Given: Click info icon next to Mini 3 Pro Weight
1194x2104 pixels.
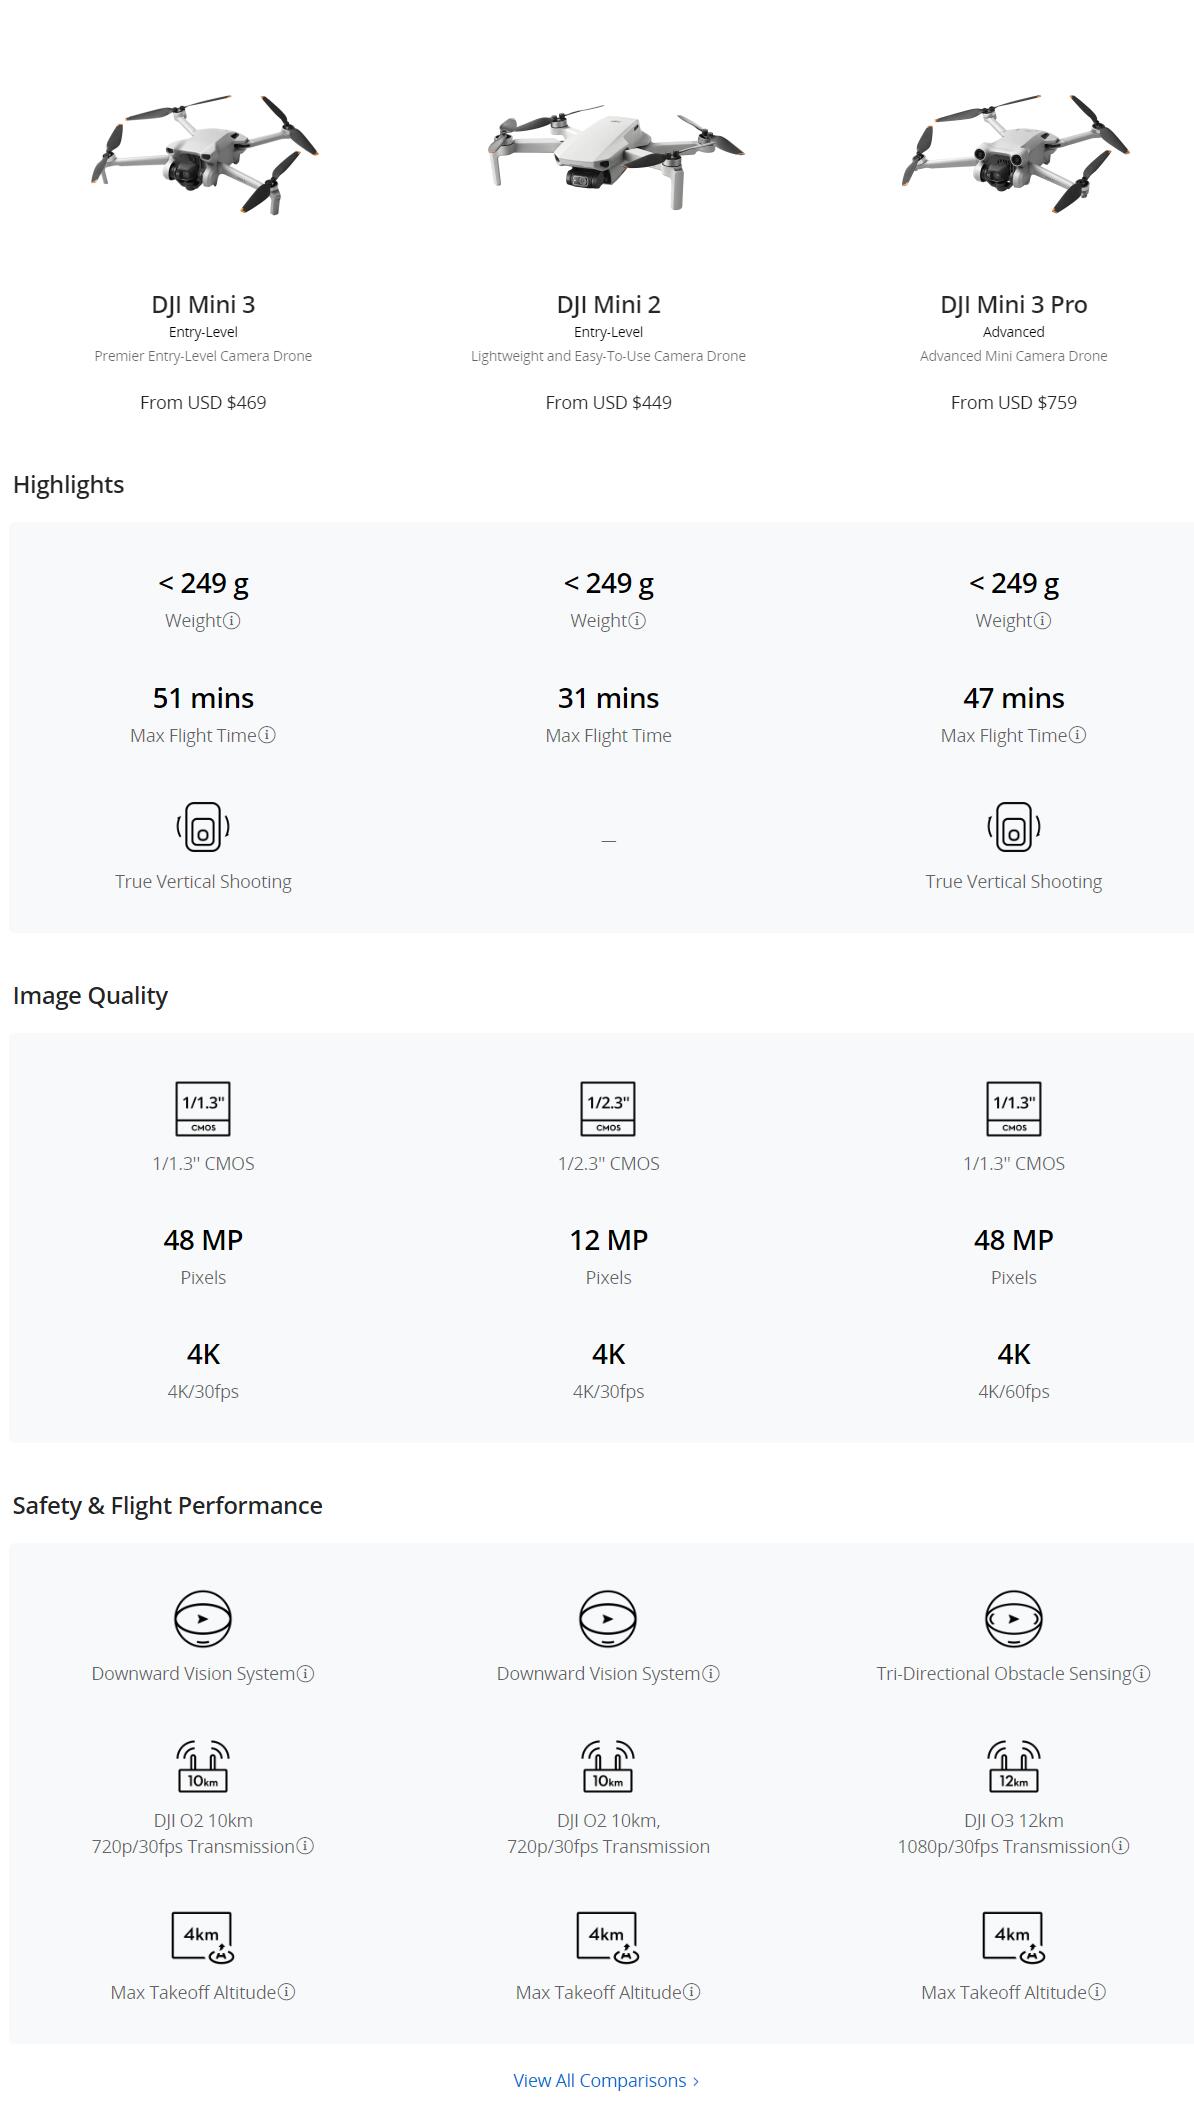Looking at the screenshot, I should (1042, 621).
